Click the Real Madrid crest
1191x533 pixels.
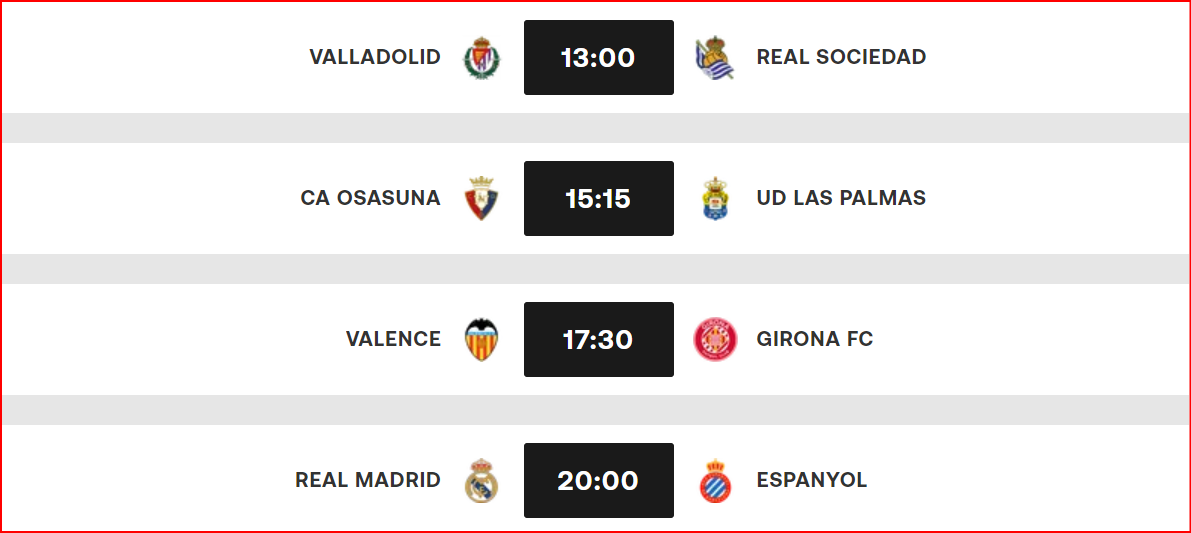click(482, 480)
